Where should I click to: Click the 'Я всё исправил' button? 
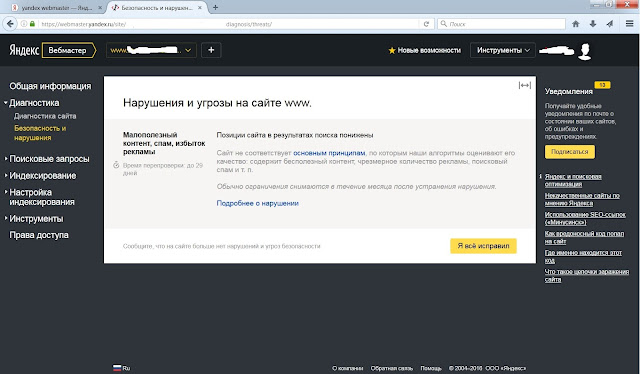(x=483, y=246)
